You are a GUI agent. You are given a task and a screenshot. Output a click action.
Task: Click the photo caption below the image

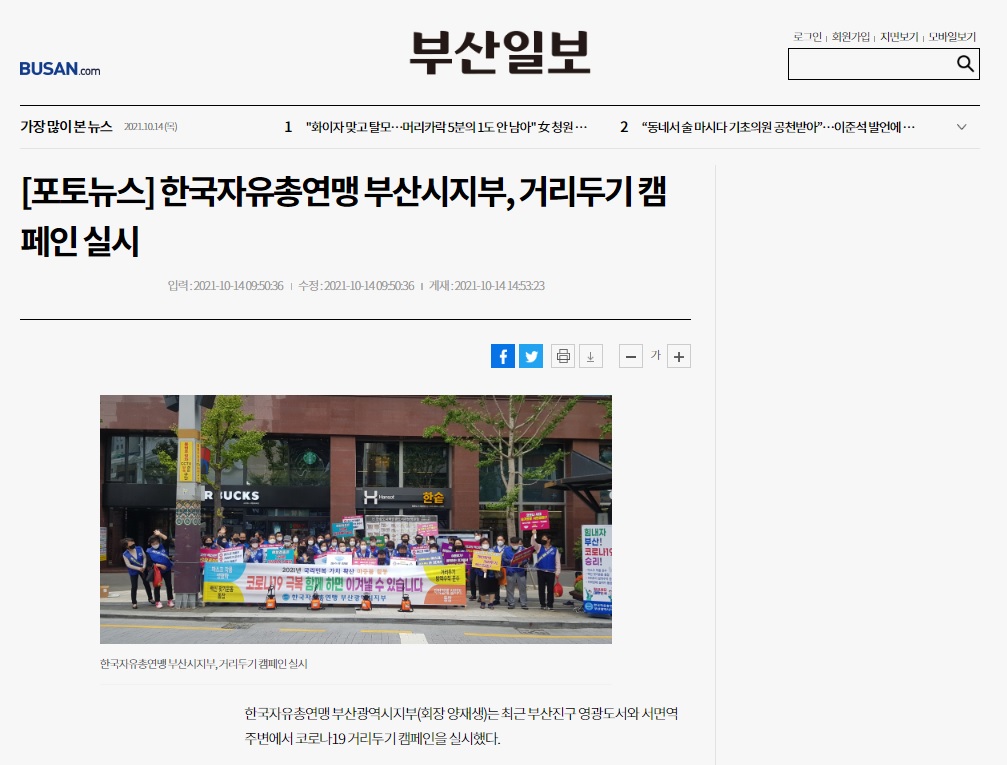click(204, 664)
